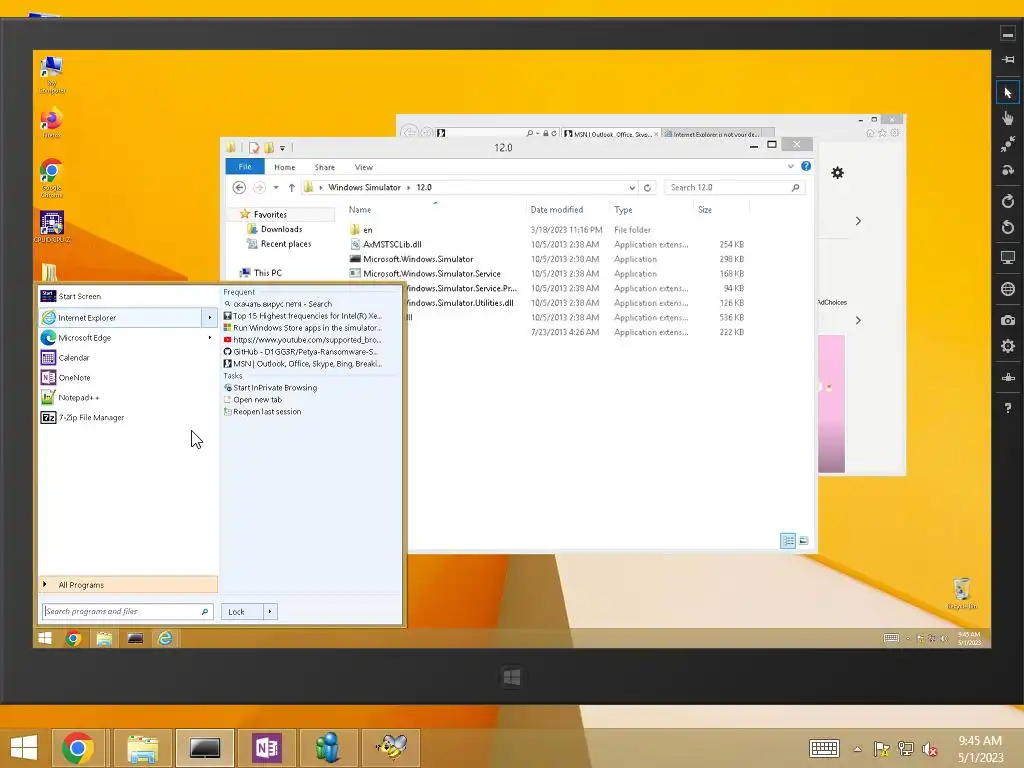The image size is (1024, 768).
Task: Select Start Screen in the Start menu
Action: tap(128, 296)
